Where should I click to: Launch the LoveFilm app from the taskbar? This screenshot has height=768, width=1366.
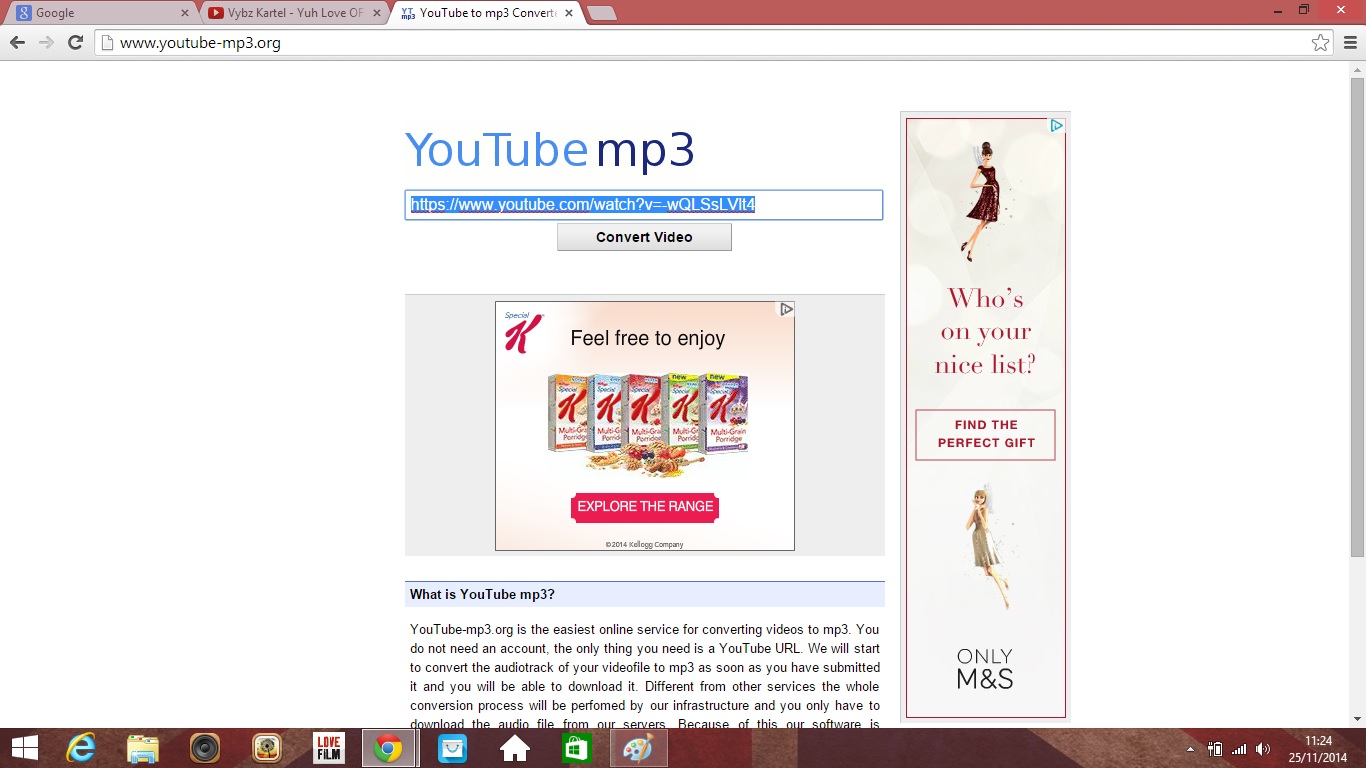point(328,748)
